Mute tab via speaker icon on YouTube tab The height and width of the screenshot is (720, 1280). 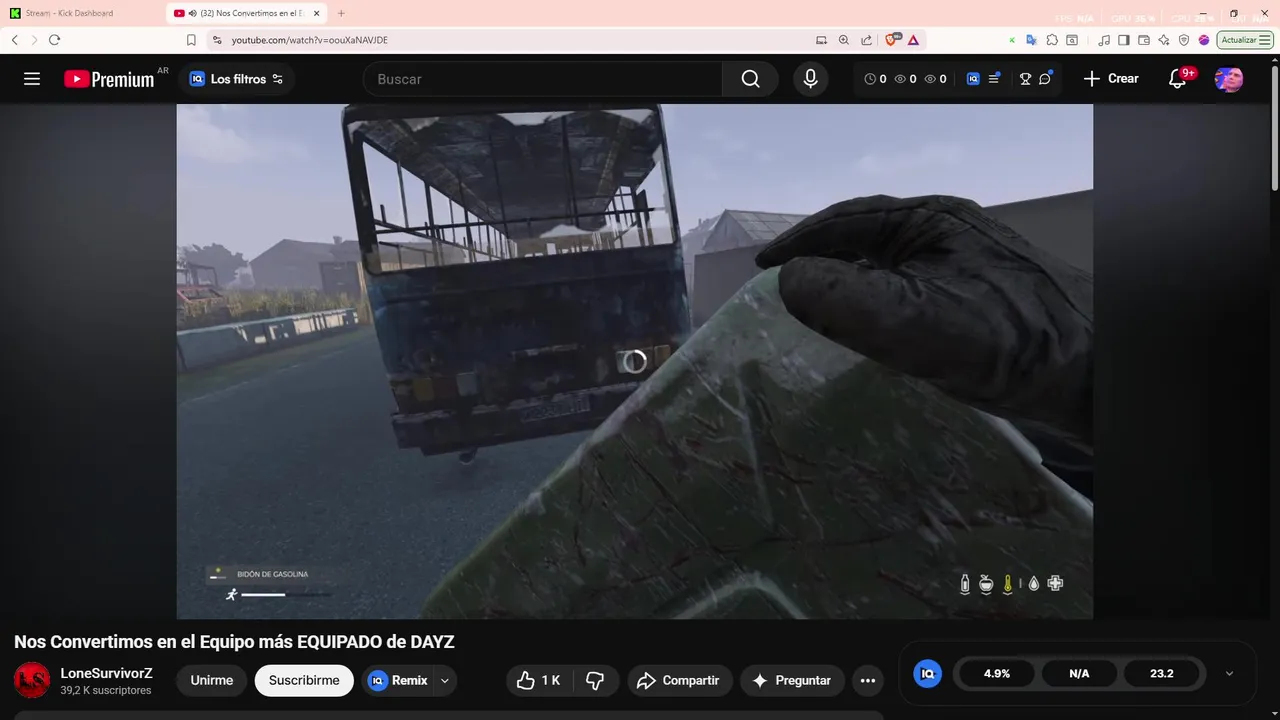192,13
